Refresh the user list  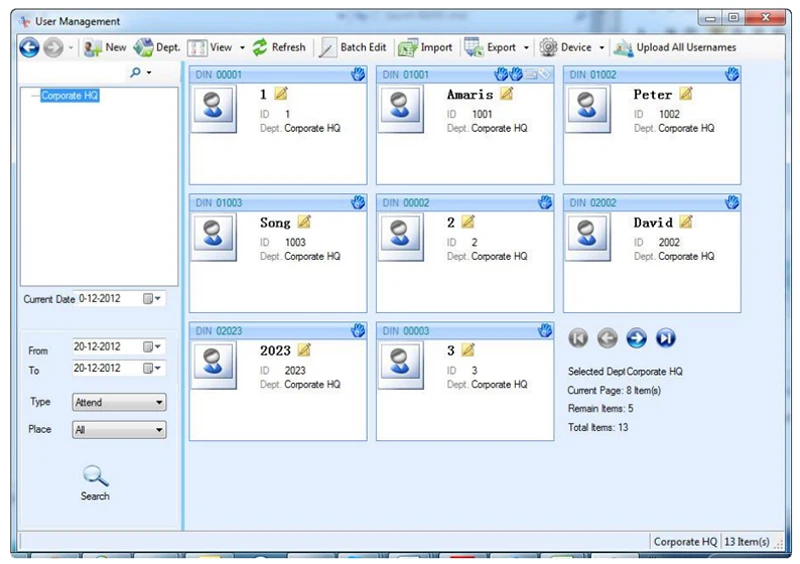click(279, 47)
